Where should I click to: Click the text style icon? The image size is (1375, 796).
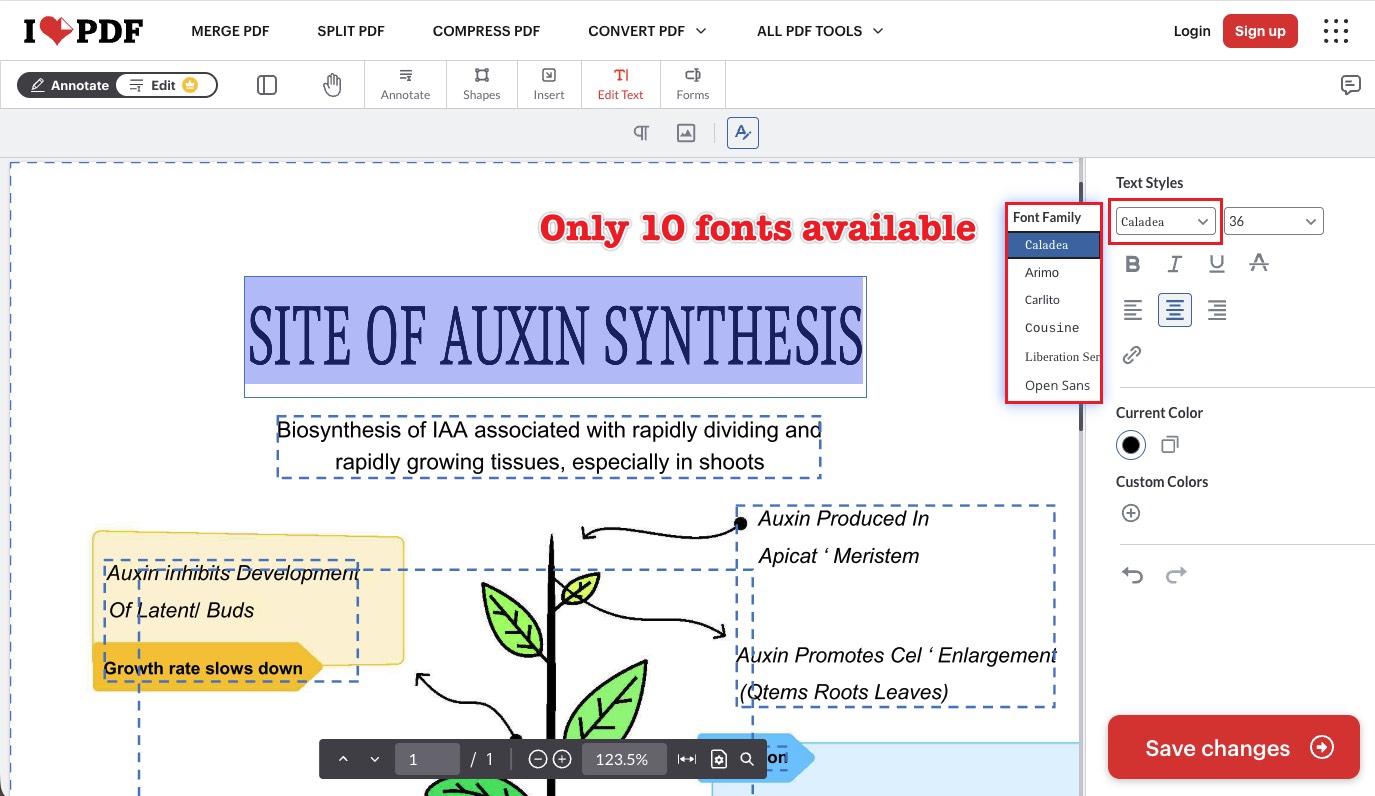(743, 133)
